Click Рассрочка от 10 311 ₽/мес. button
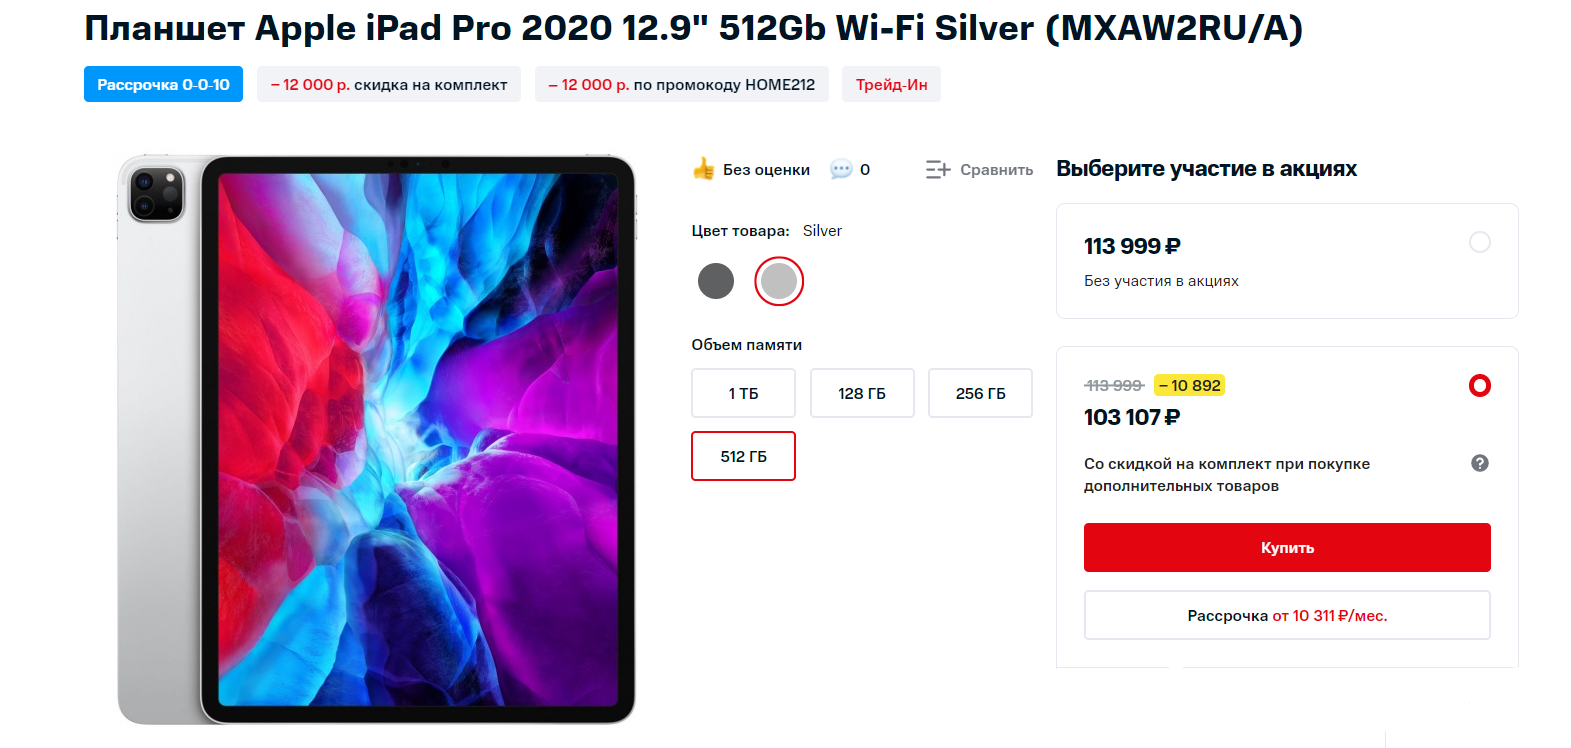 coord(1287,615)
